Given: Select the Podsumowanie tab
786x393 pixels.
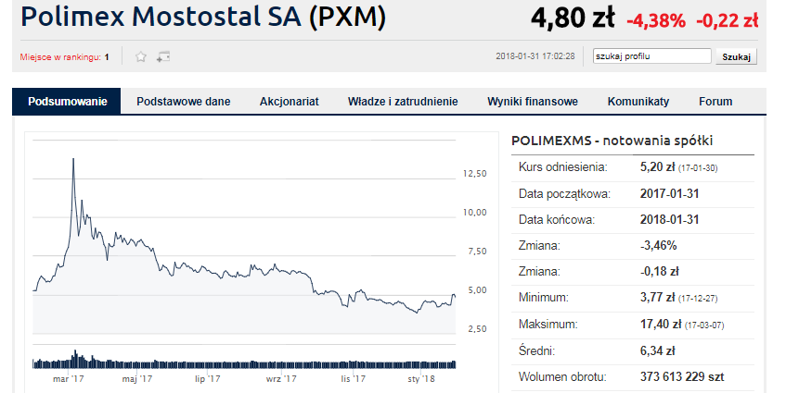Looking at the screenshot, I should [67, 102].
